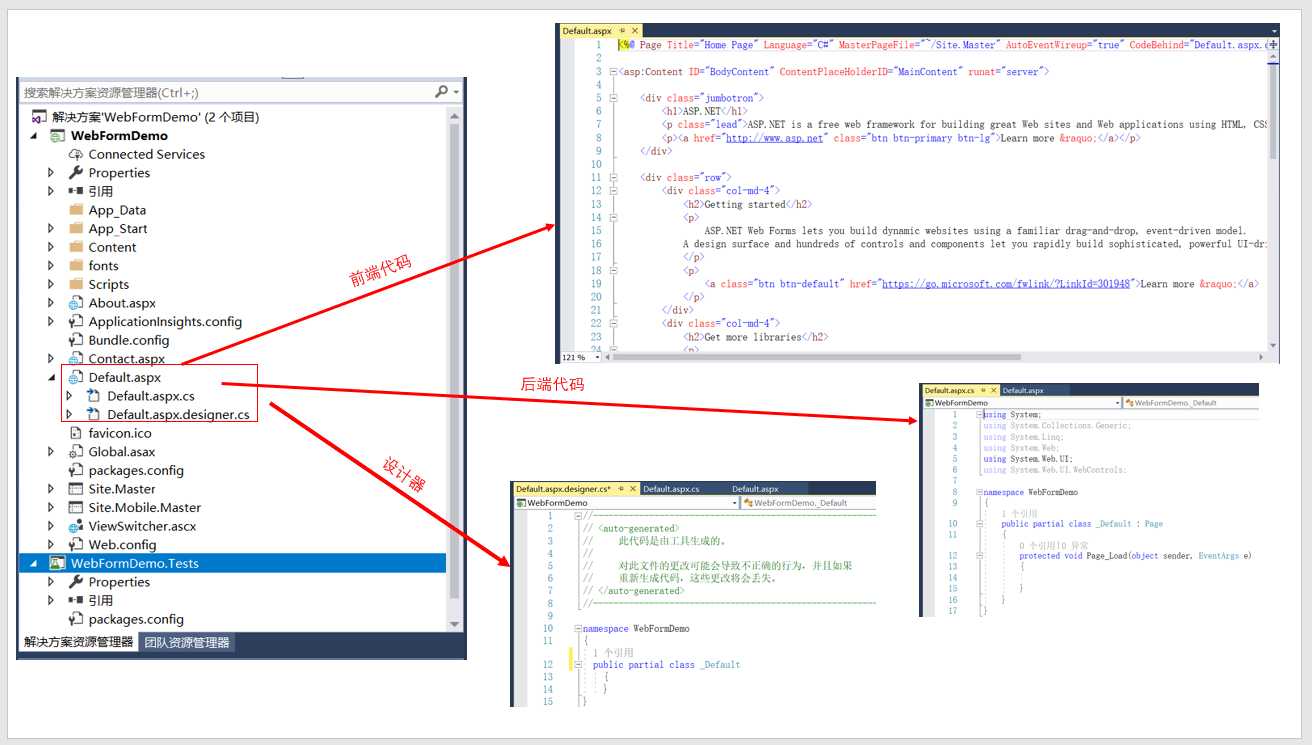Select the Contact.aspx file
Image resolution: width=1312 pixels, height=745 pixels.
click(126, 359)
